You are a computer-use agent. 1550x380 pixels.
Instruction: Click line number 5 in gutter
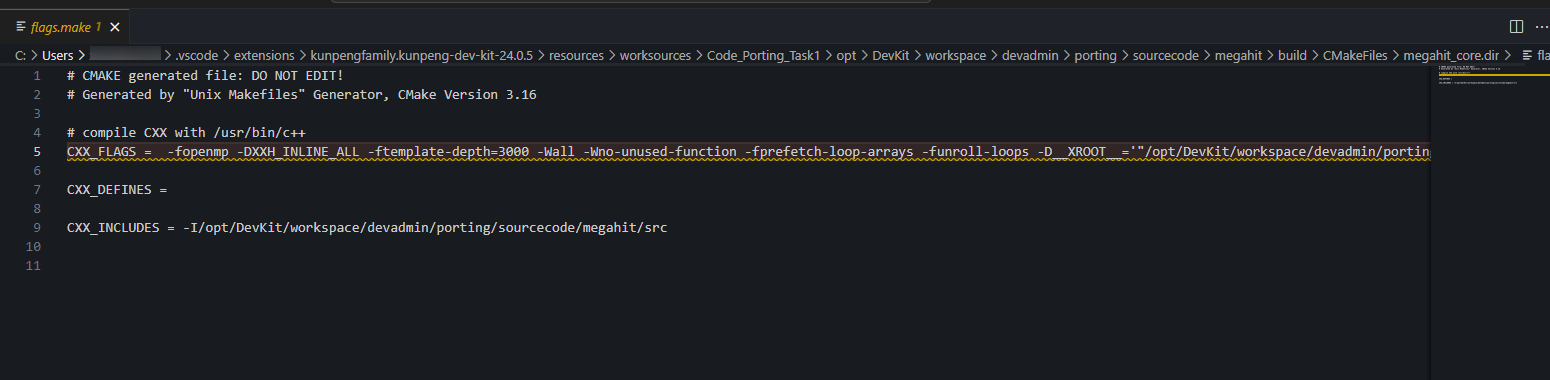[36, 151]
